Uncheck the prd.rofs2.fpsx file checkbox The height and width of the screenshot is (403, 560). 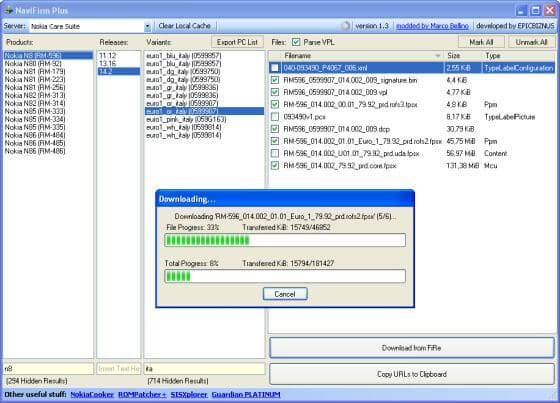[x=275, y=141]
